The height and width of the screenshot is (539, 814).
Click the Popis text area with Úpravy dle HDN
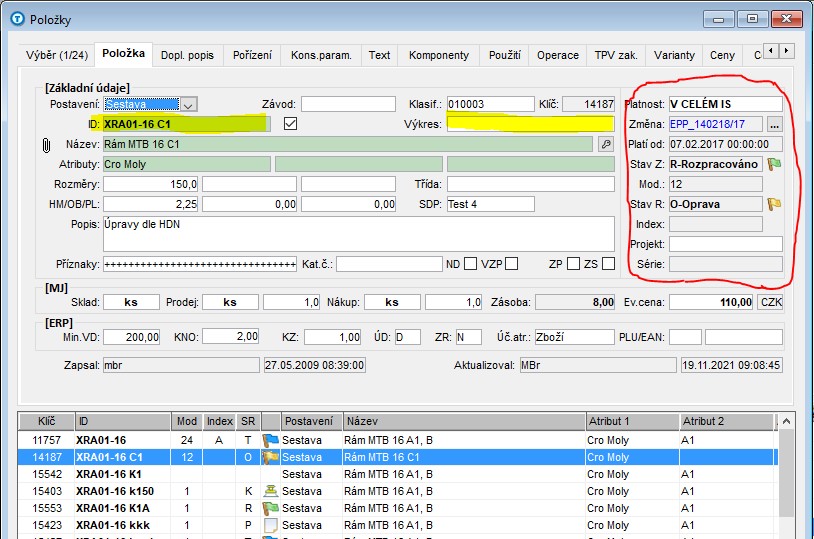(359, 234)
